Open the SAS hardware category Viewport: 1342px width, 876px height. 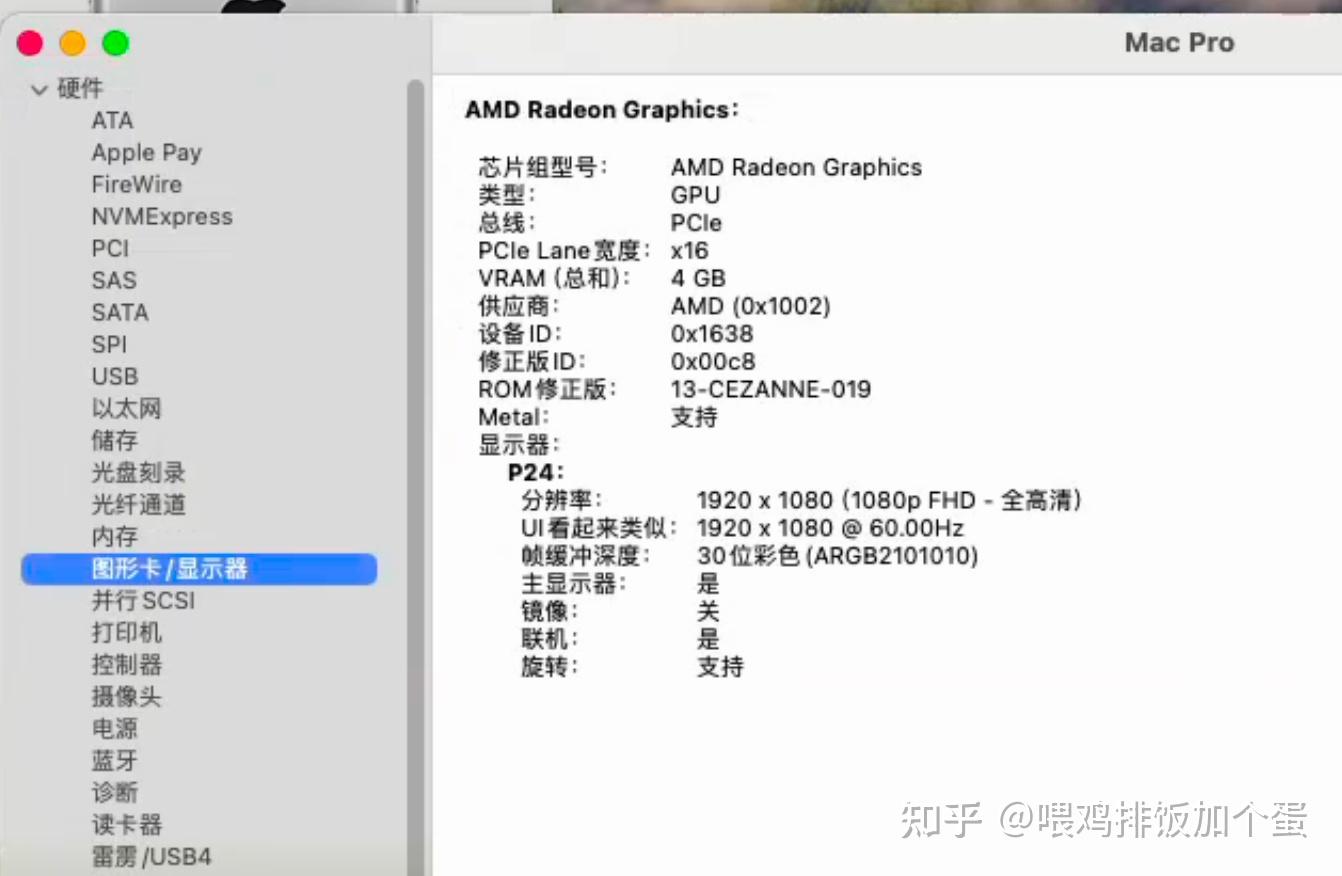[x=113, y=281]
